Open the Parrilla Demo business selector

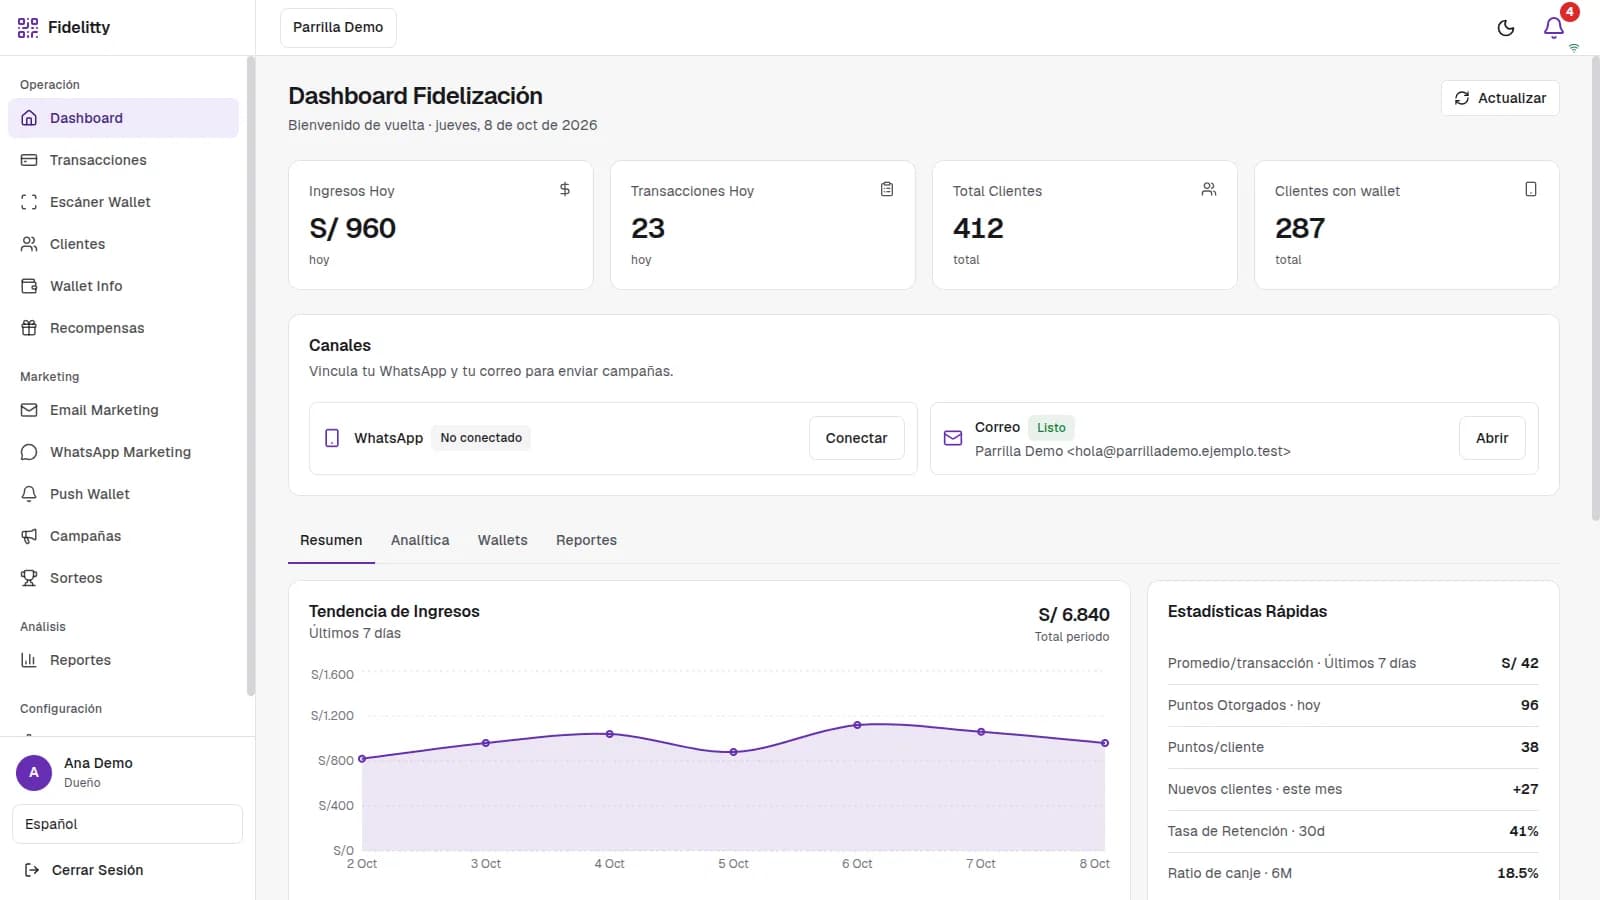[338, 28]
